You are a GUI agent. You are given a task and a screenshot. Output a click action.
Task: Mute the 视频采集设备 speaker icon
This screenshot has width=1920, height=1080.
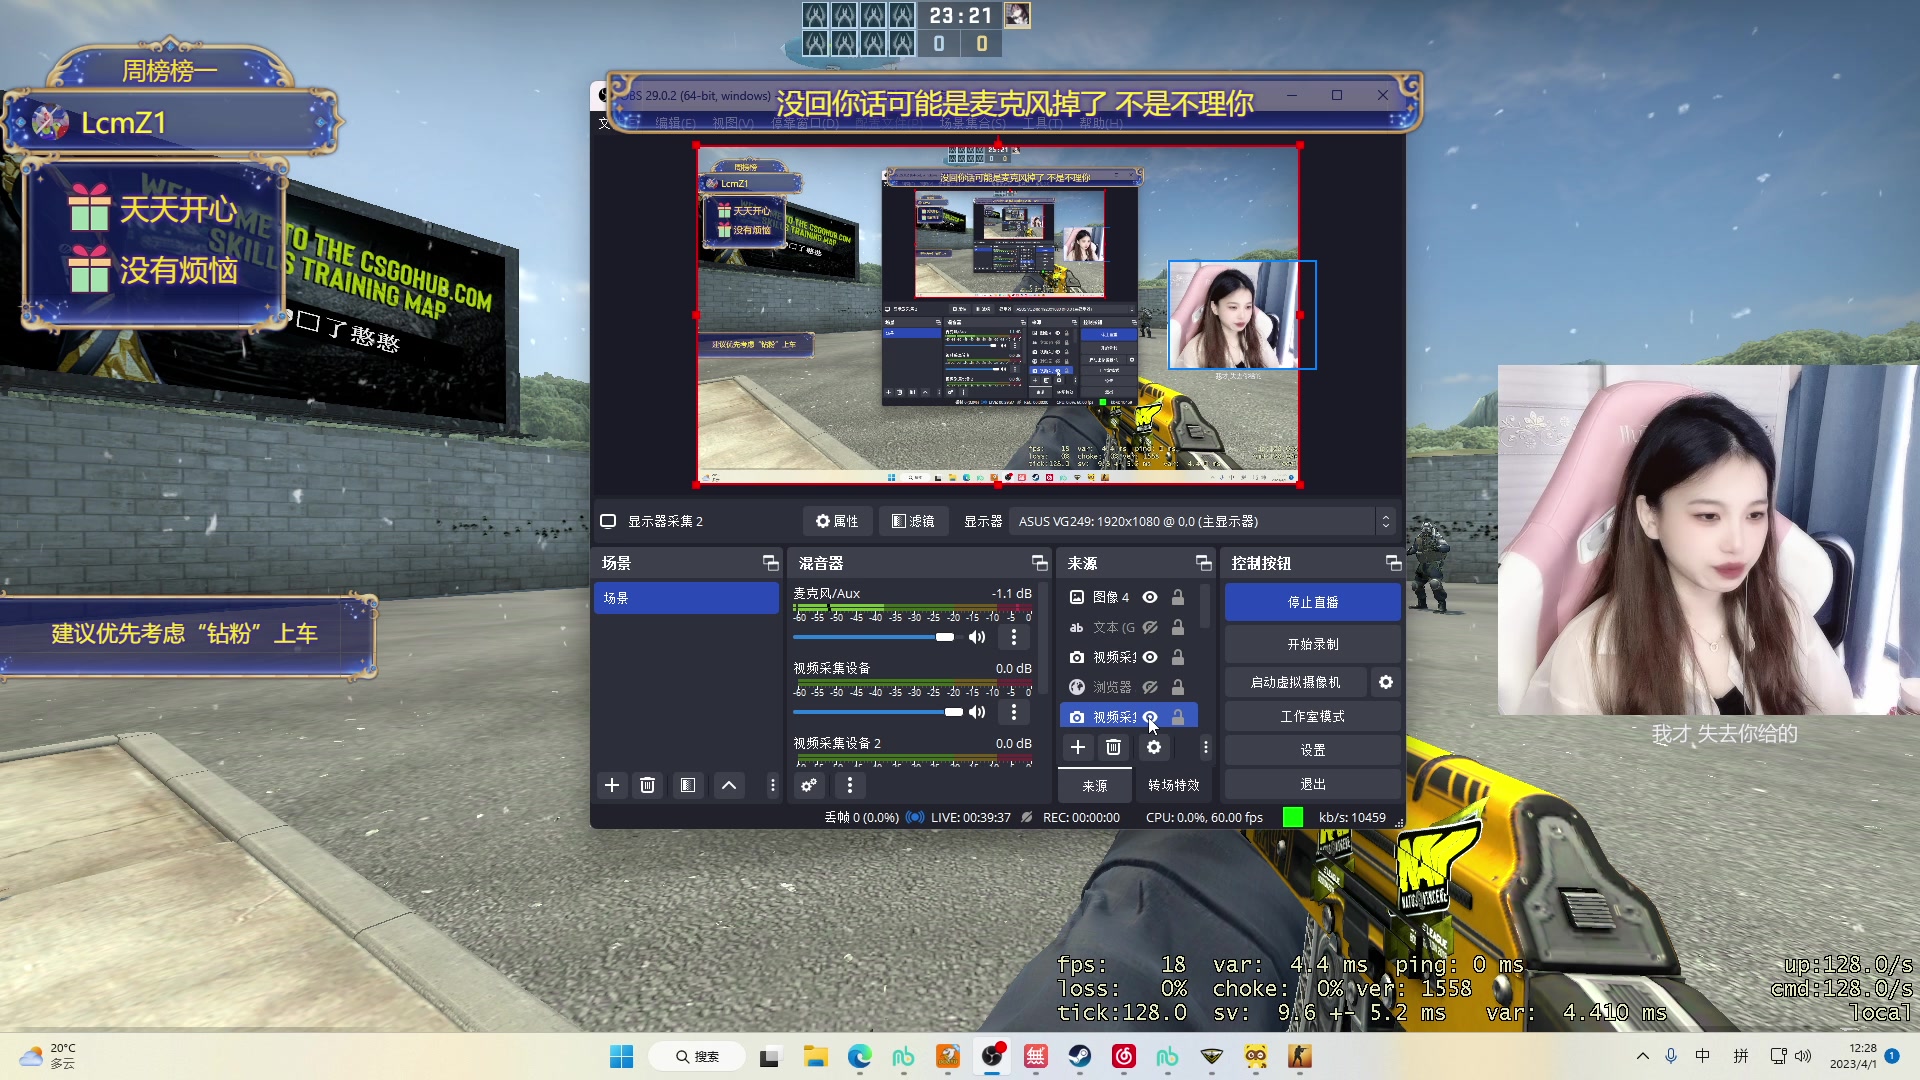pyautogui.click(x=977, y=712)
